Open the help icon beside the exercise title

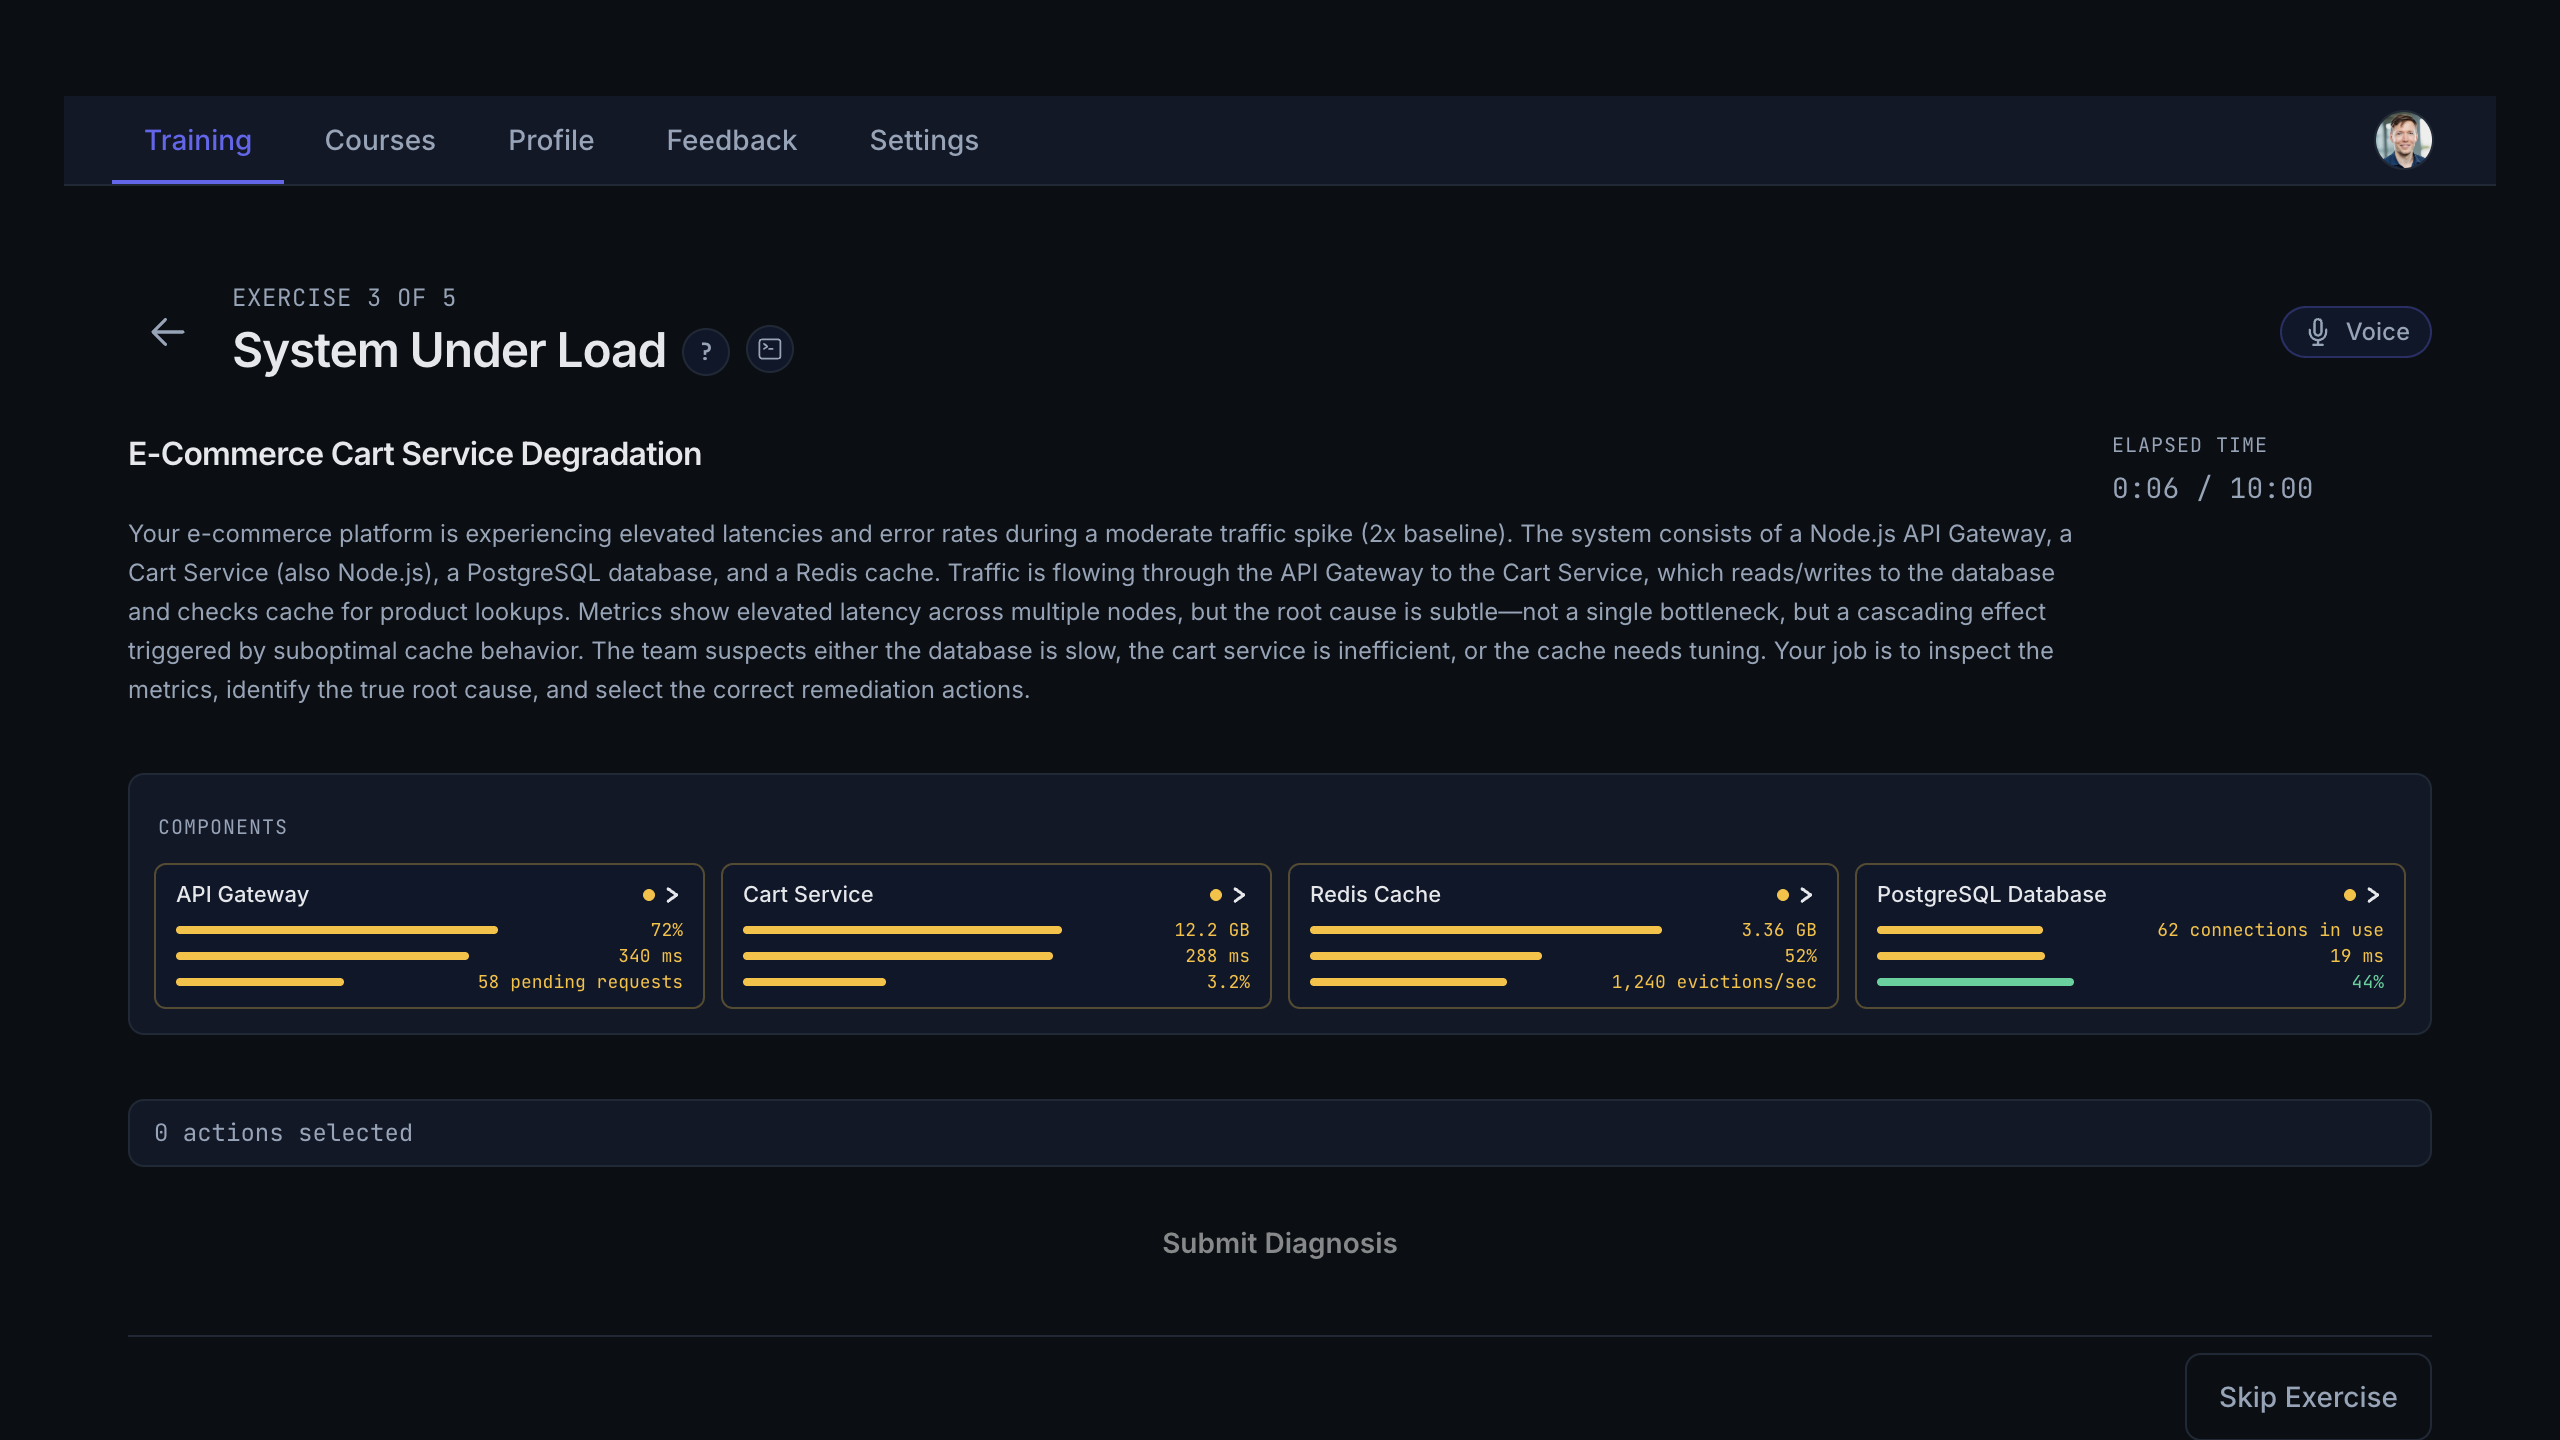click(x=706, y=351)
